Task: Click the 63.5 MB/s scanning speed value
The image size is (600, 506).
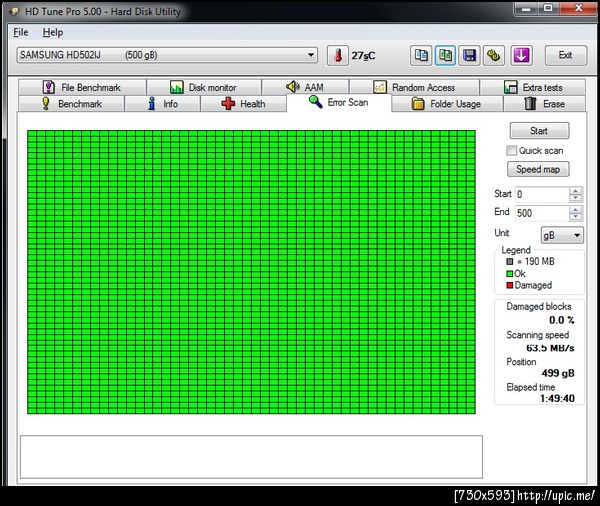Action: click(x=550, y=348)
